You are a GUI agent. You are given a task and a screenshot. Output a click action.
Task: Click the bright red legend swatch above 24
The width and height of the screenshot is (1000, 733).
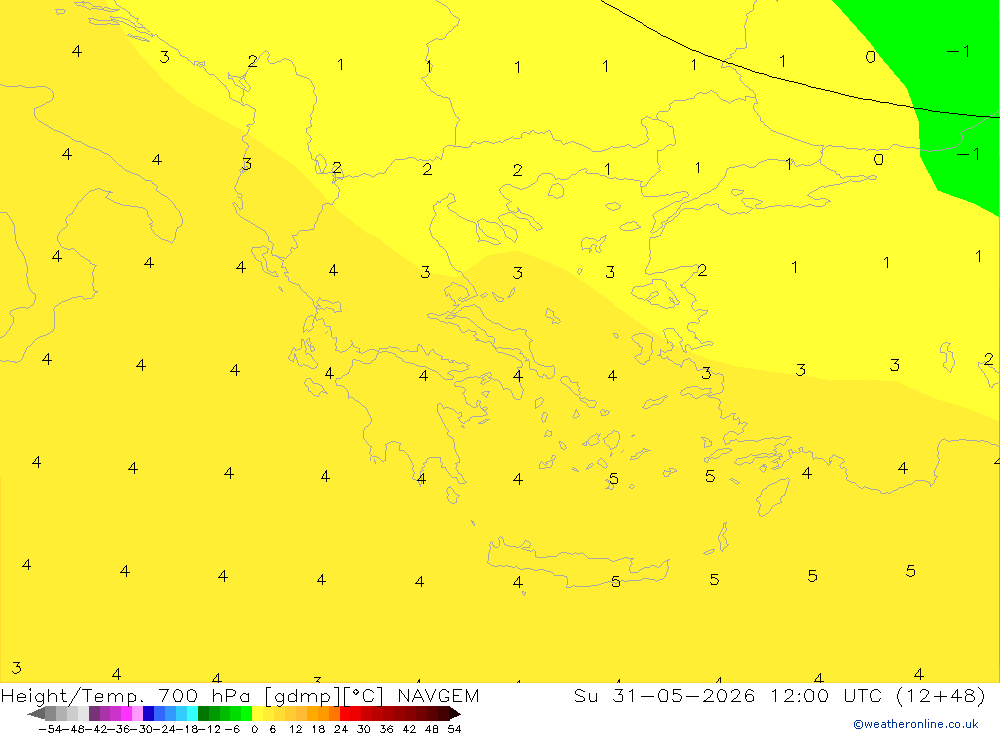click(345, 714)
